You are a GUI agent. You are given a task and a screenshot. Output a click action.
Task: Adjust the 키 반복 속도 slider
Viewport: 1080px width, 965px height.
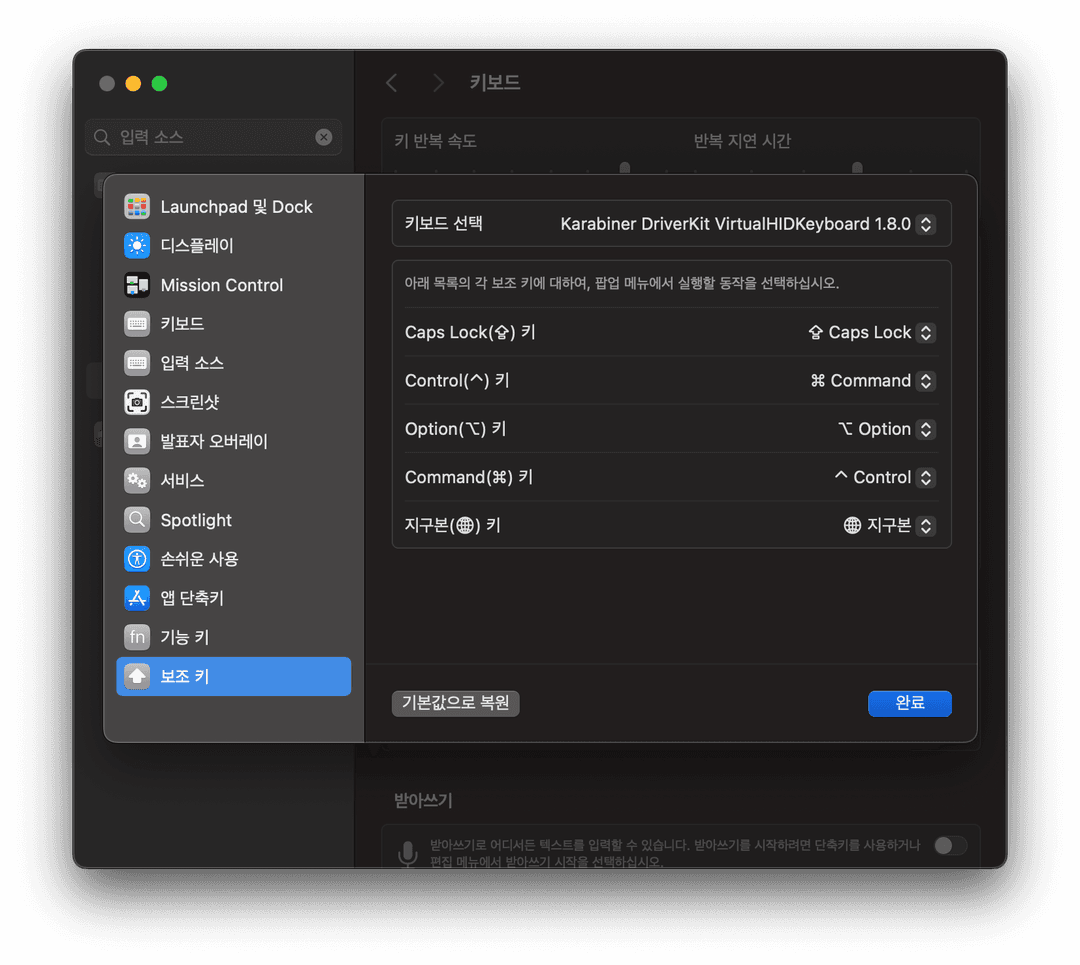click(625, 168)
